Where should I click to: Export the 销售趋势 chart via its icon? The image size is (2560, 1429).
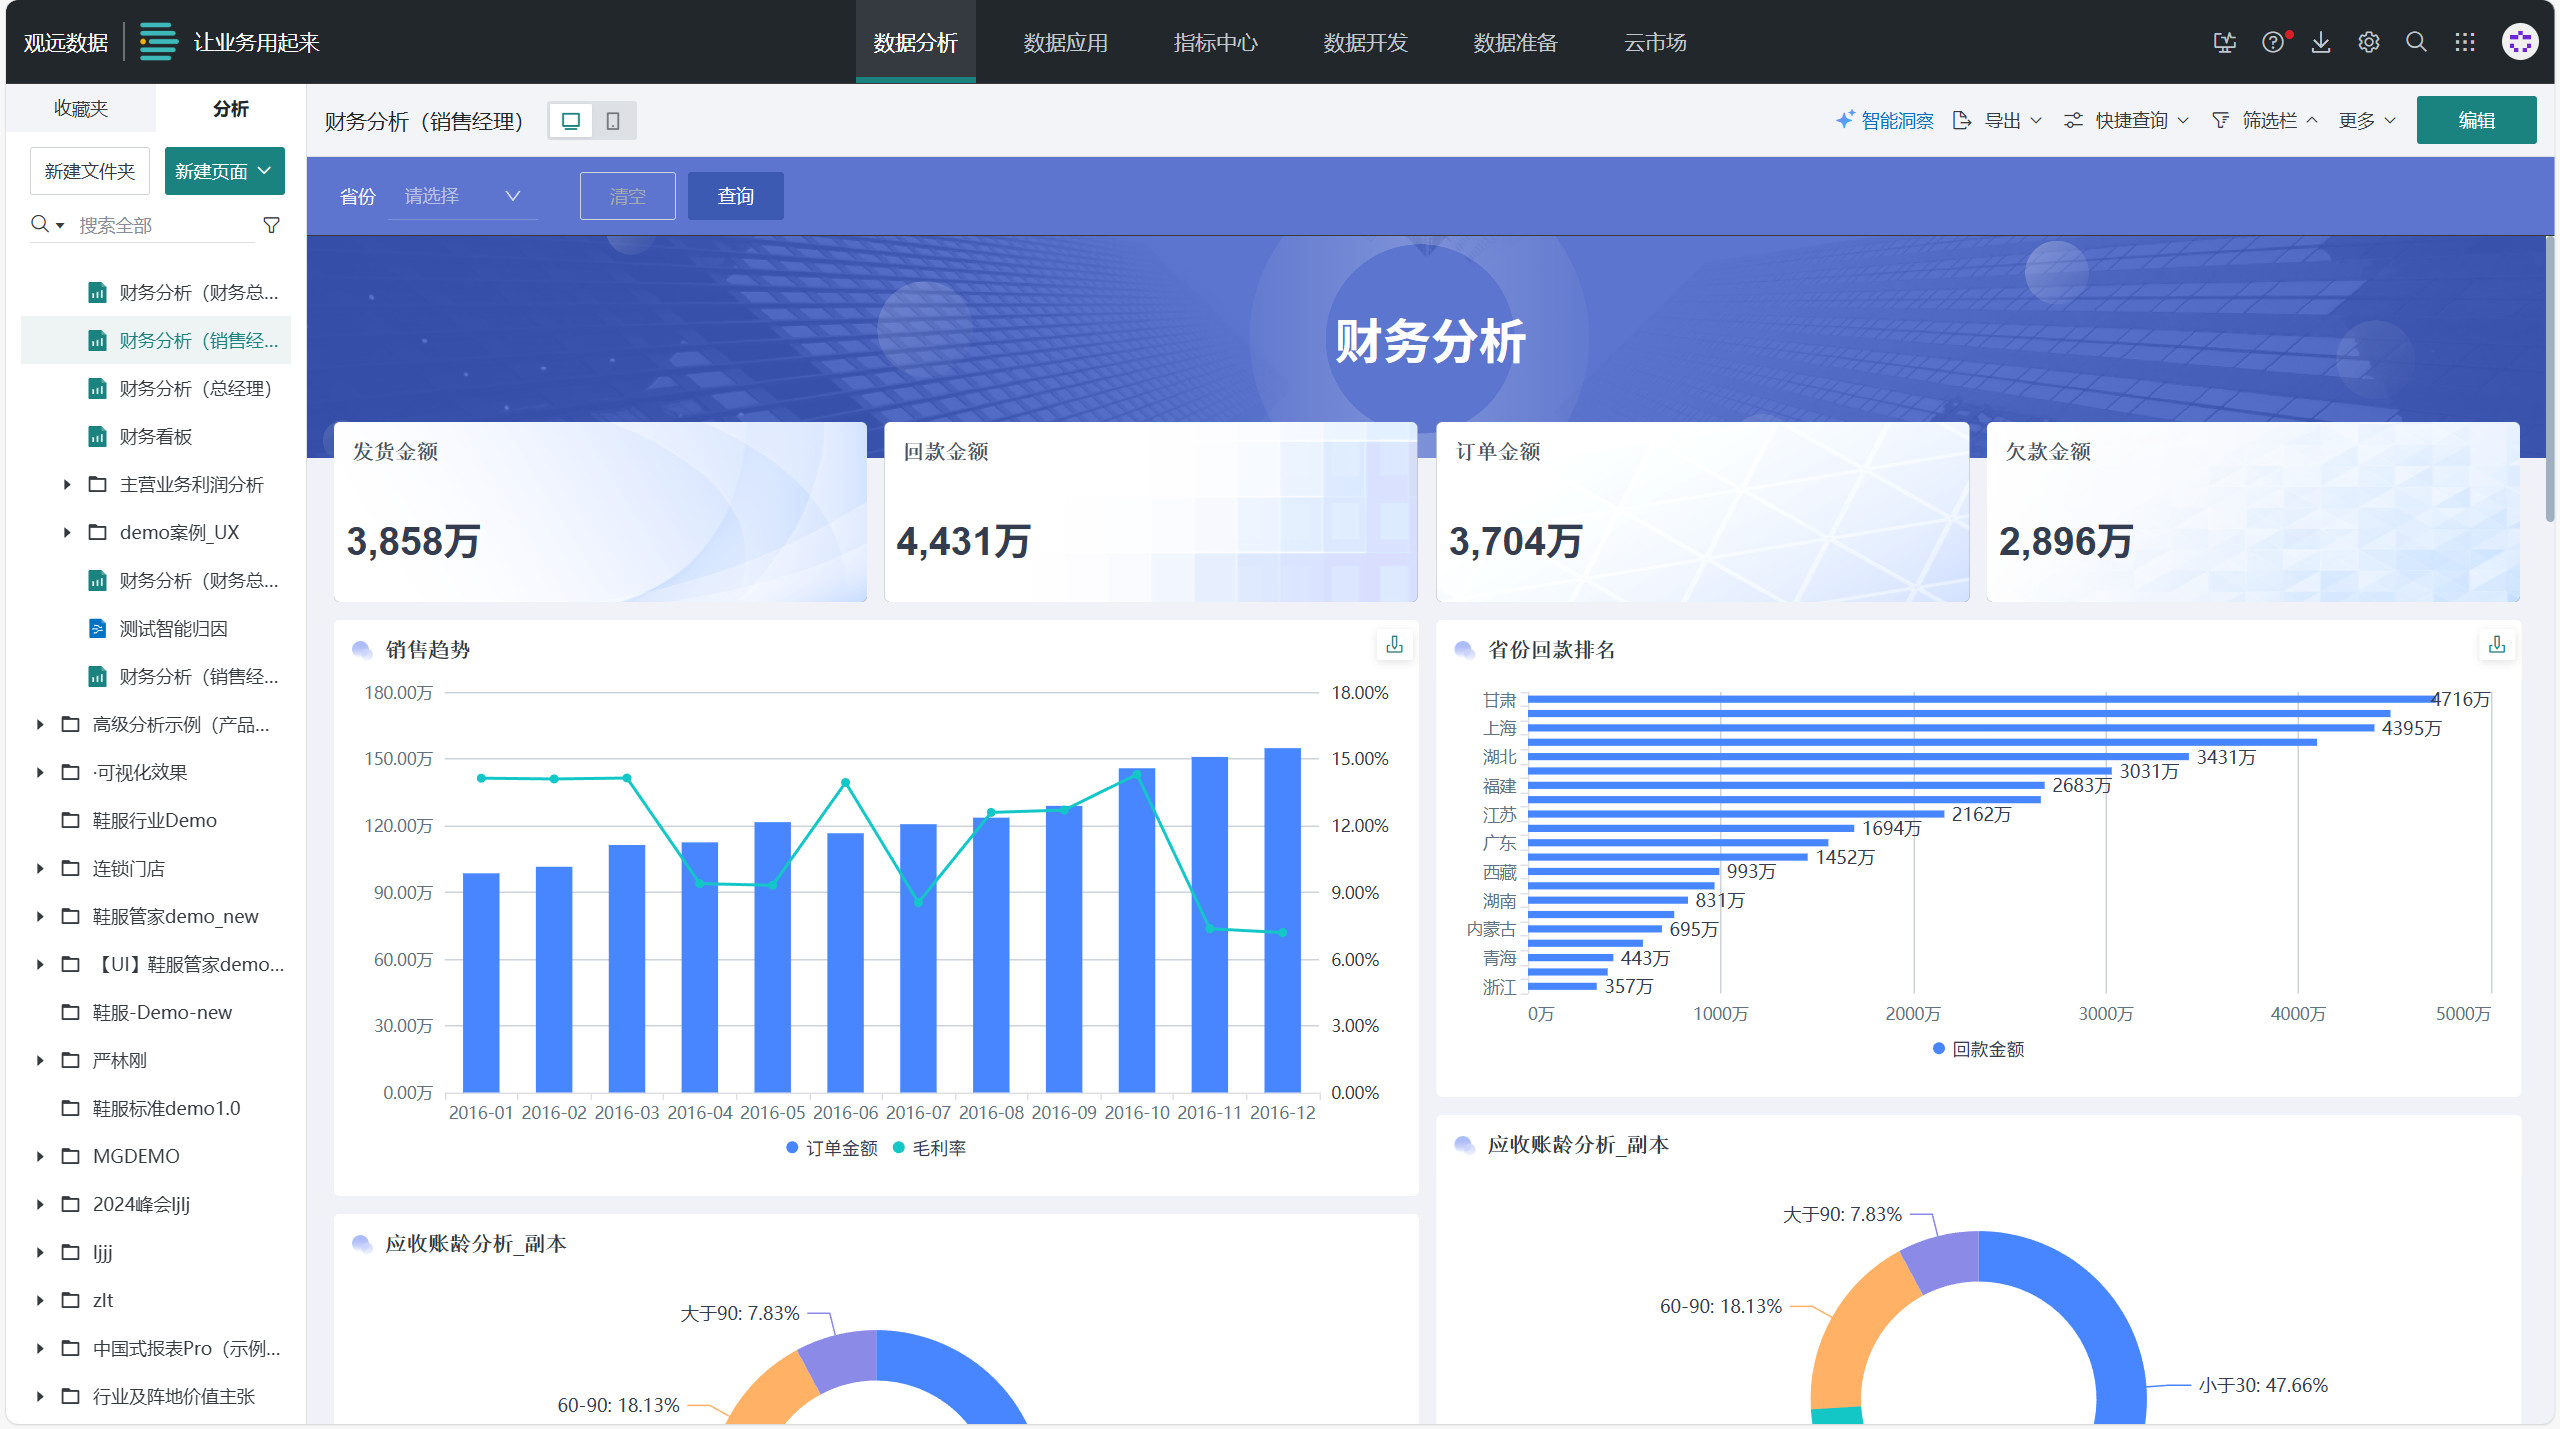click(x=1394, y=645)
